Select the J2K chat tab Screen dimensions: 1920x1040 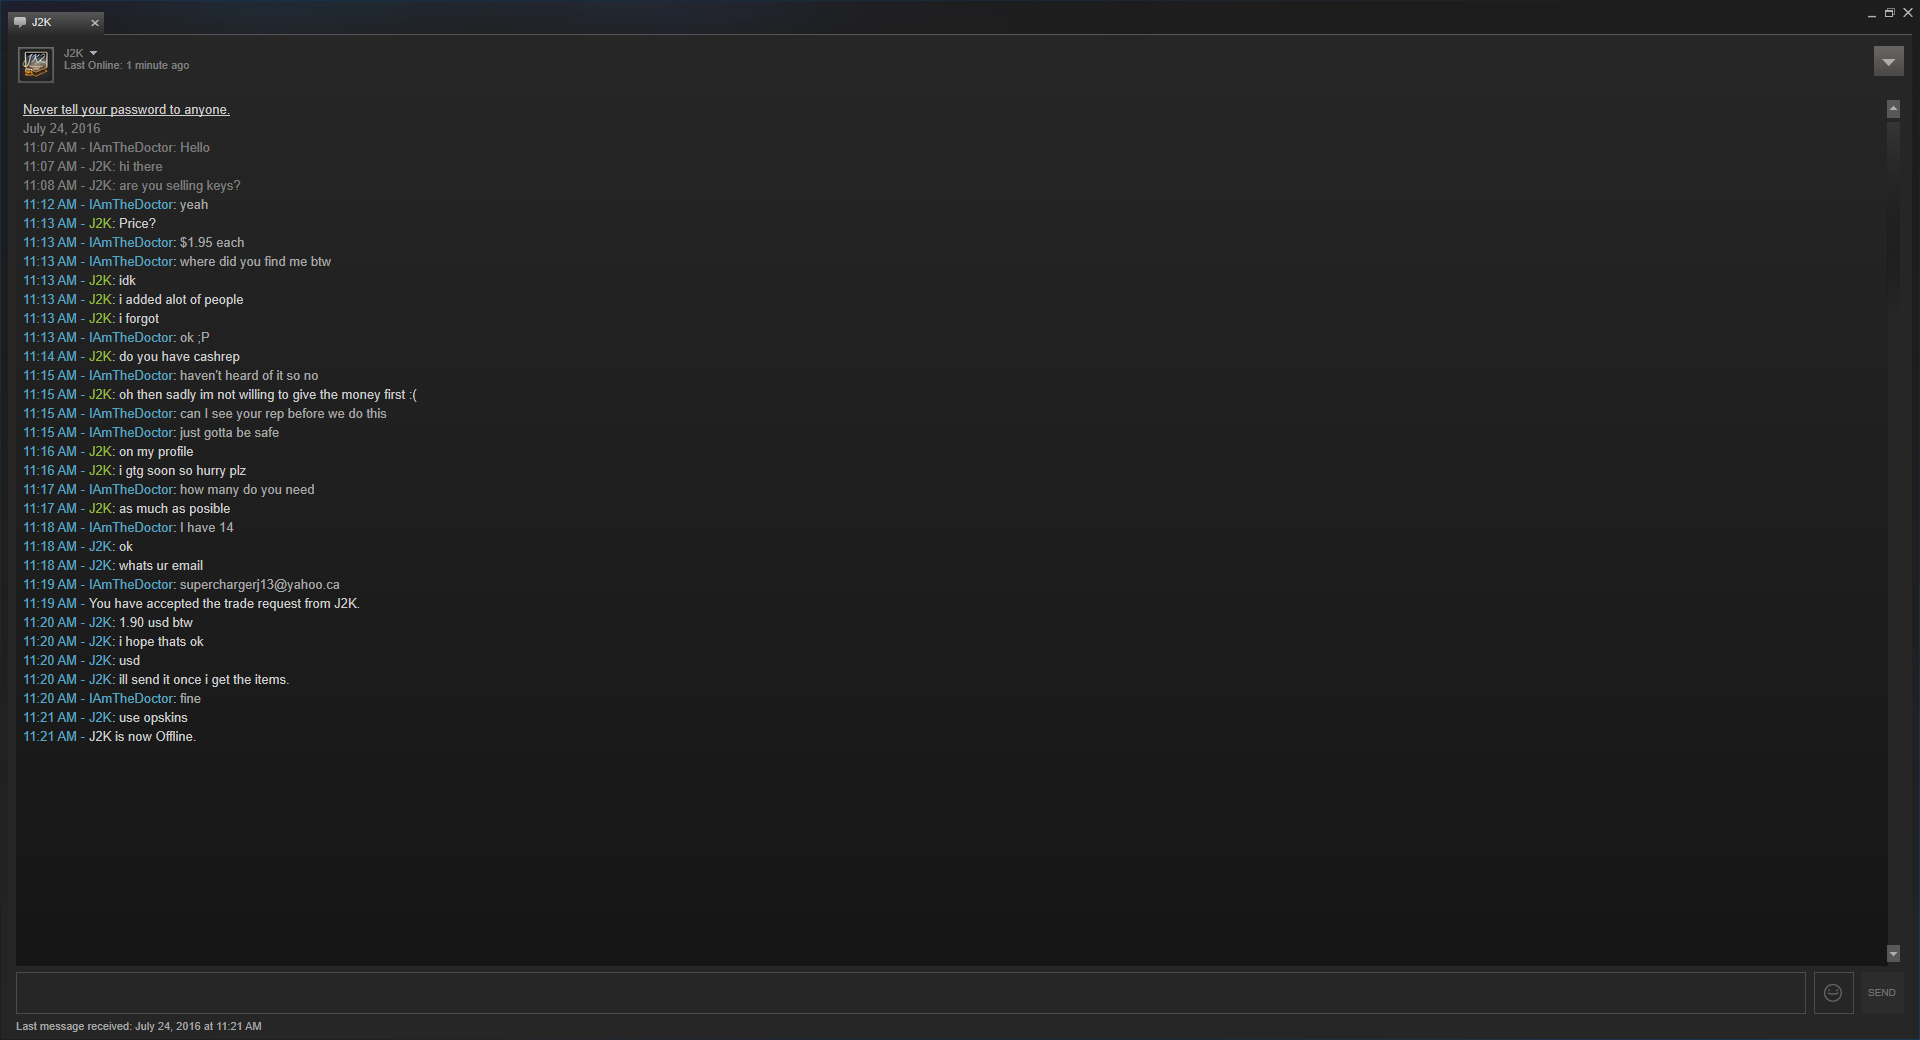56,22
